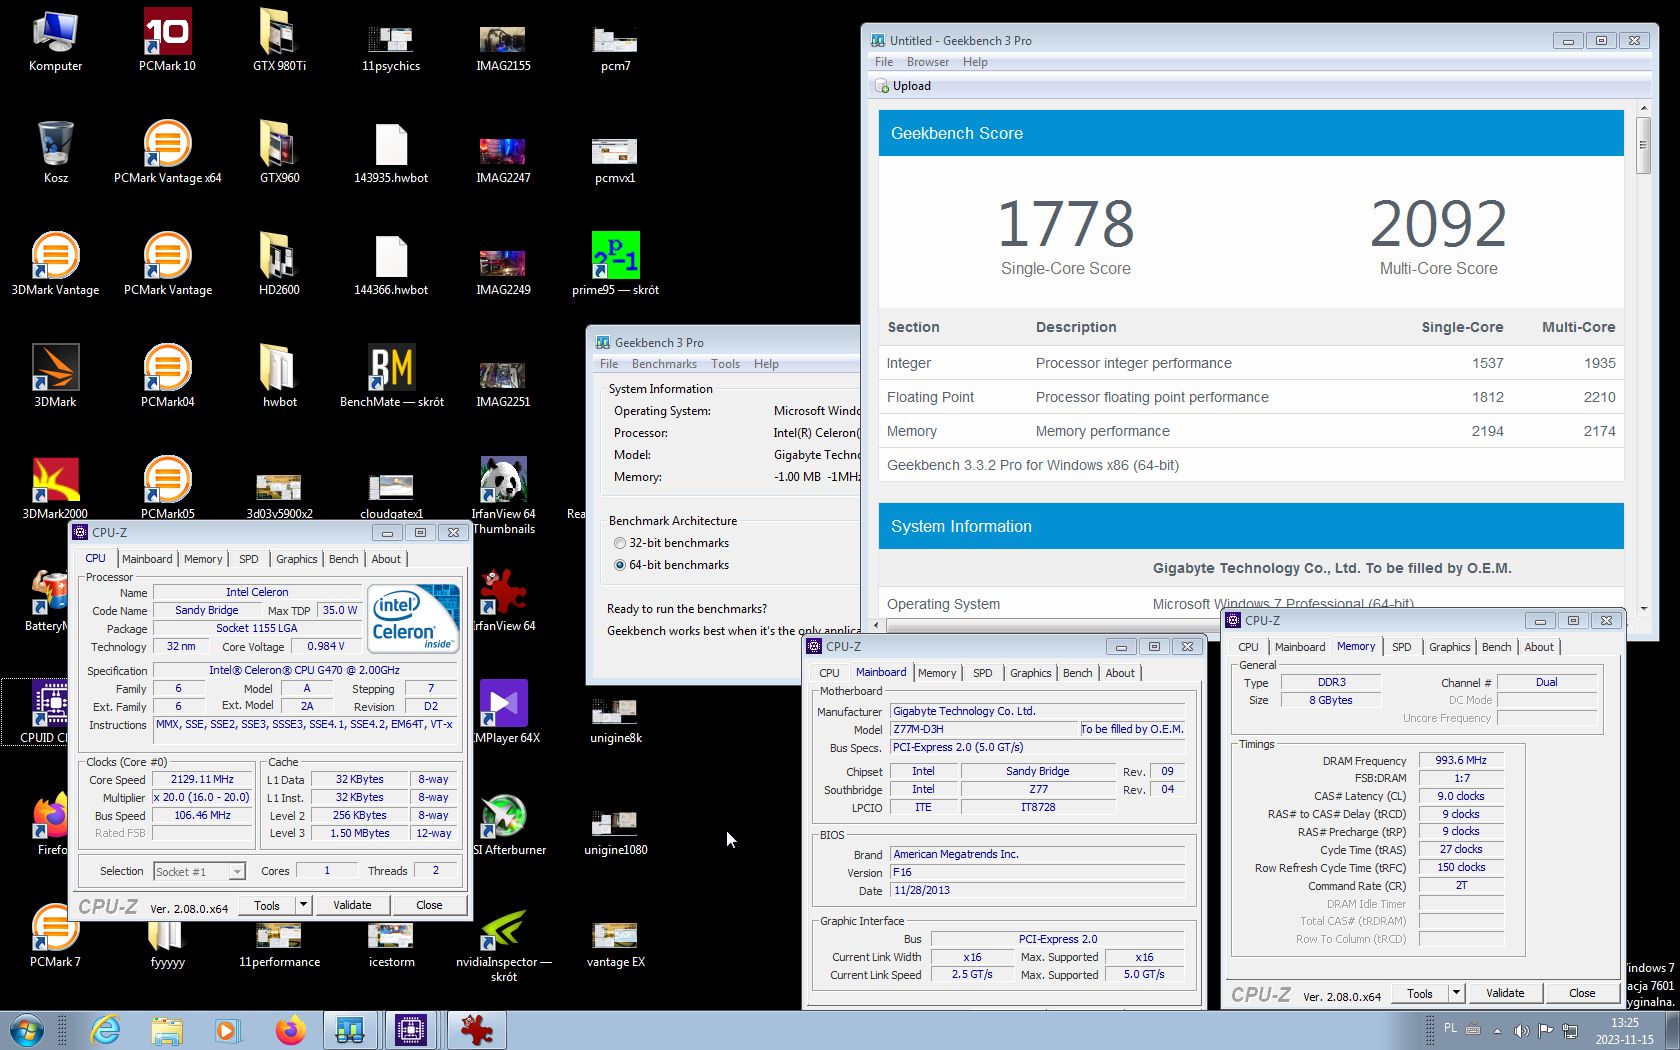1680x1050 pixels.
Task: Open Internet Explorer from the taskbar
Action: [x=105, y=1030]
